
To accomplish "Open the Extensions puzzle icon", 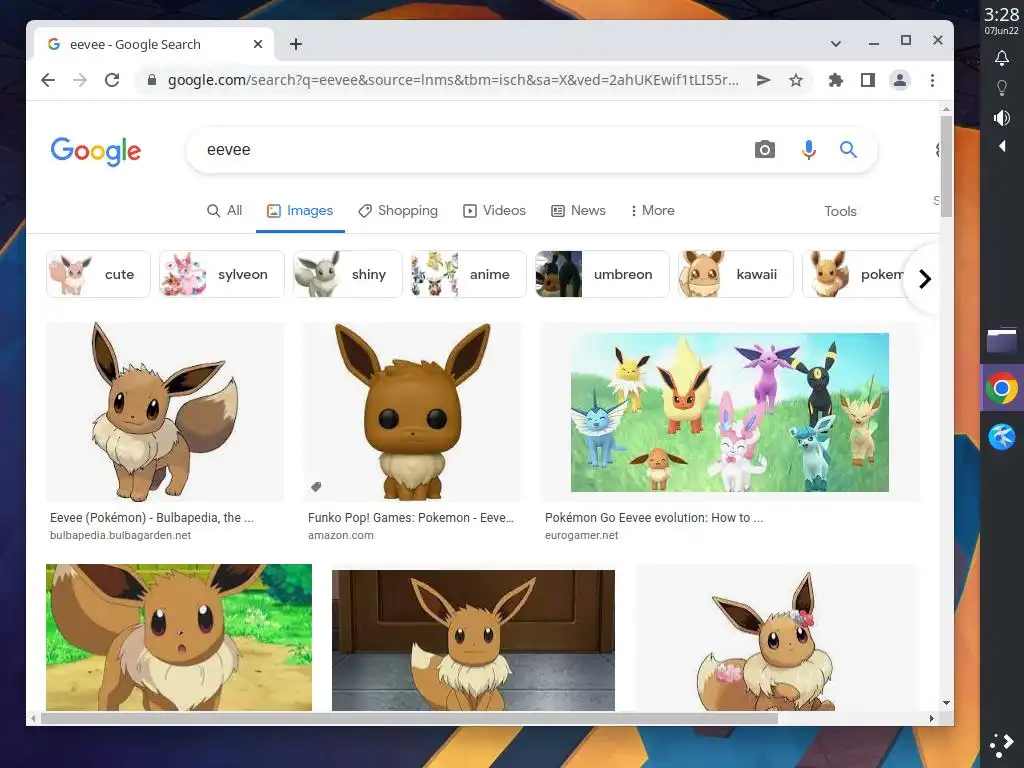I will 835,80.
